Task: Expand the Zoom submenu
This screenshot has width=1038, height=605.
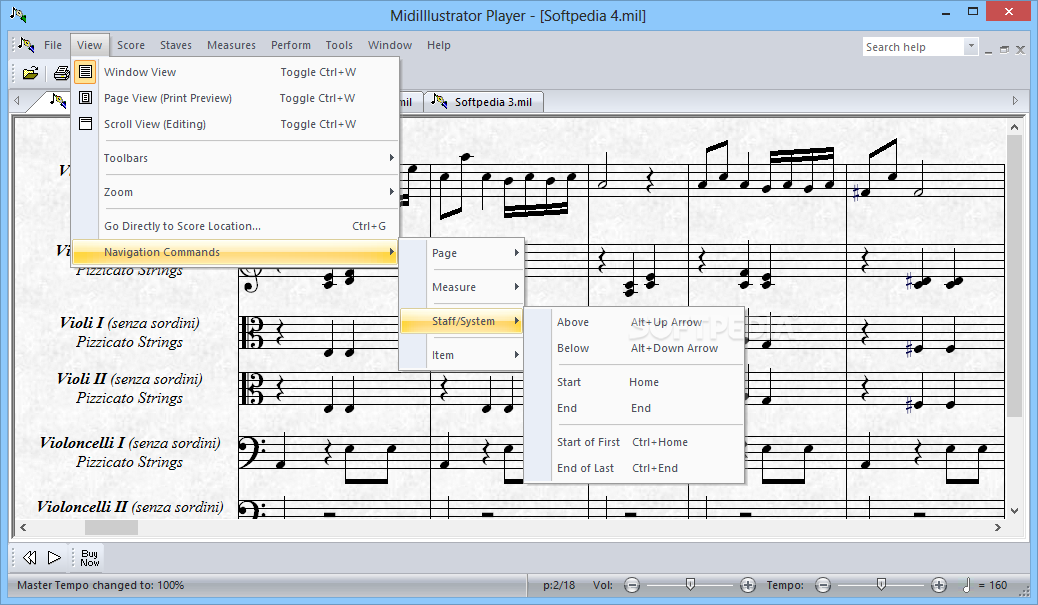Action: click(235, 192)
